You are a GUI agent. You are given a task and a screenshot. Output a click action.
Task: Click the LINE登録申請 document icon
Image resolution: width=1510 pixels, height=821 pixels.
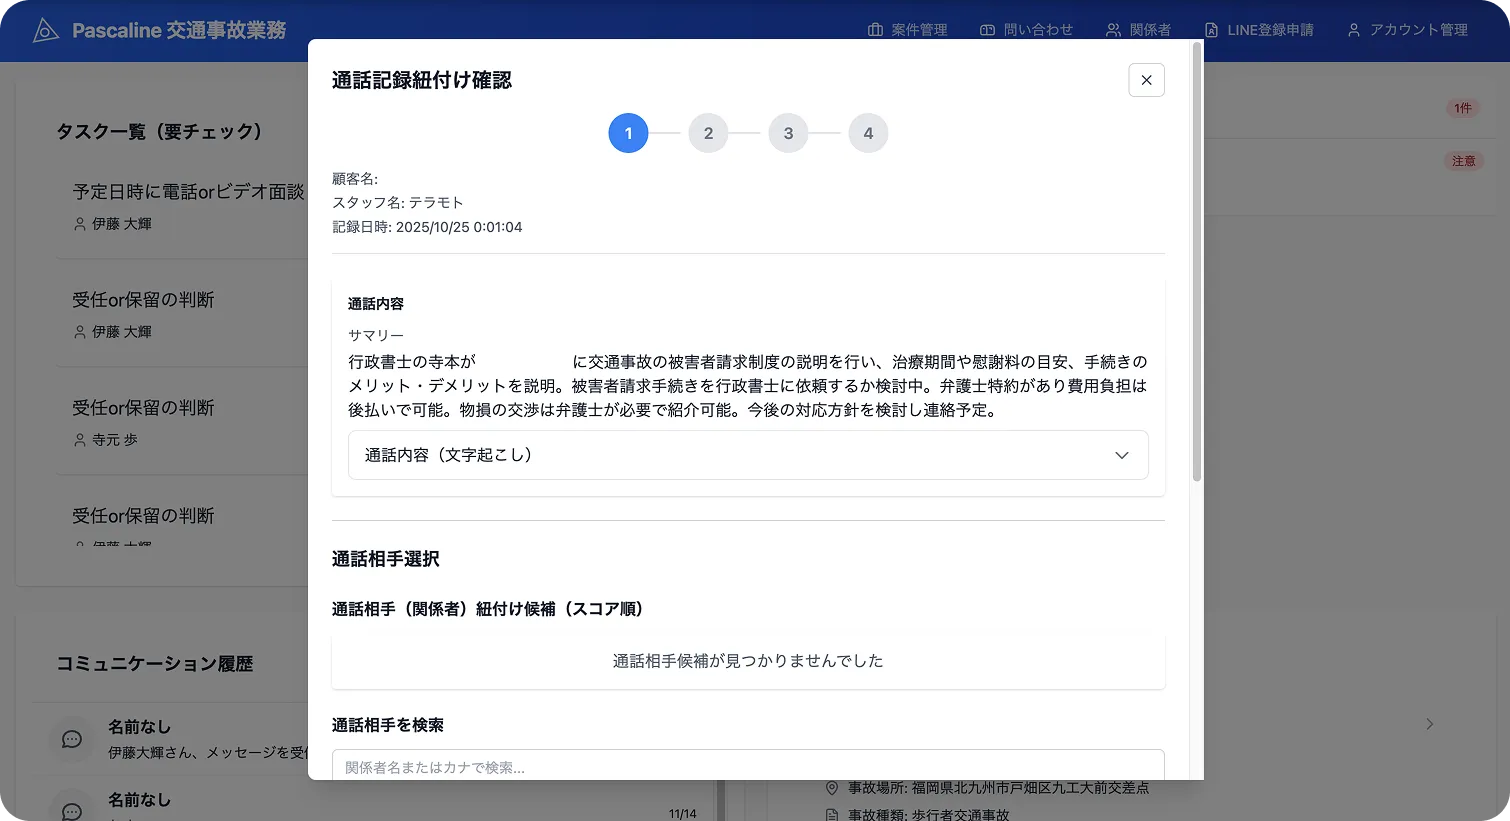click(1210, 29)
